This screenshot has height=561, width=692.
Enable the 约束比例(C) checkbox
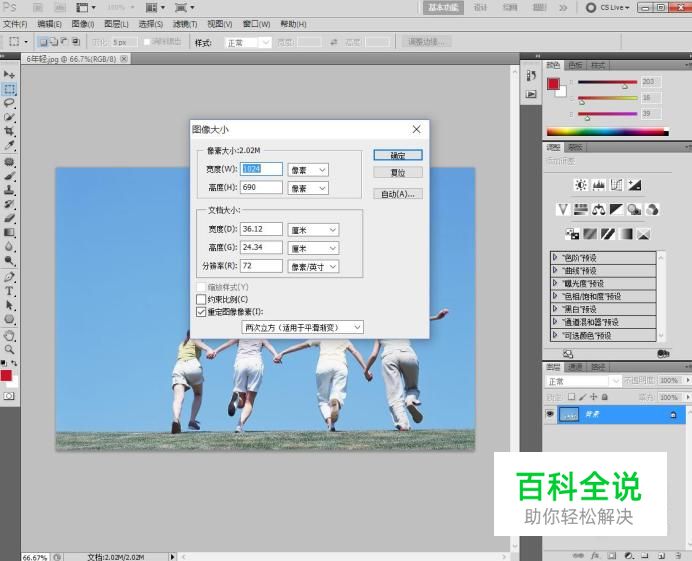click(201, 299)
